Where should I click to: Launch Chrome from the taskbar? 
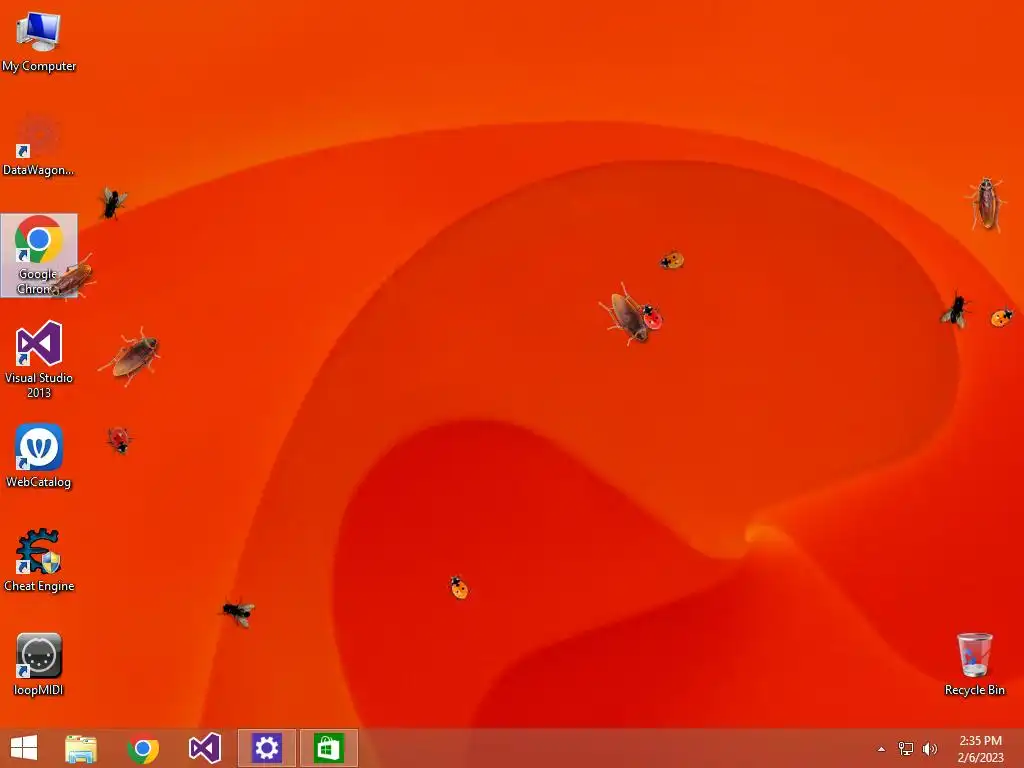pos(143,748)
